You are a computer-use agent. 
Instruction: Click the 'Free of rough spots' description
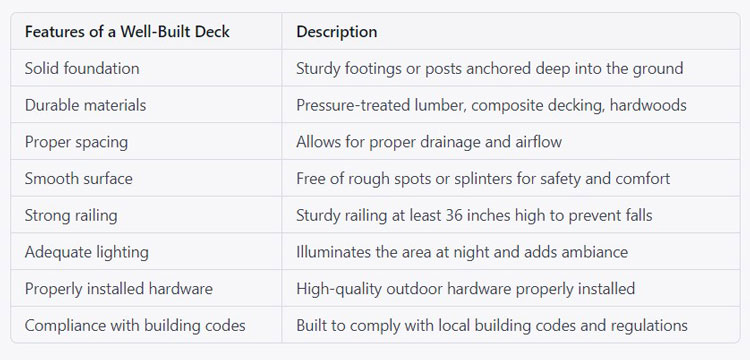click(x=483, y=179)
